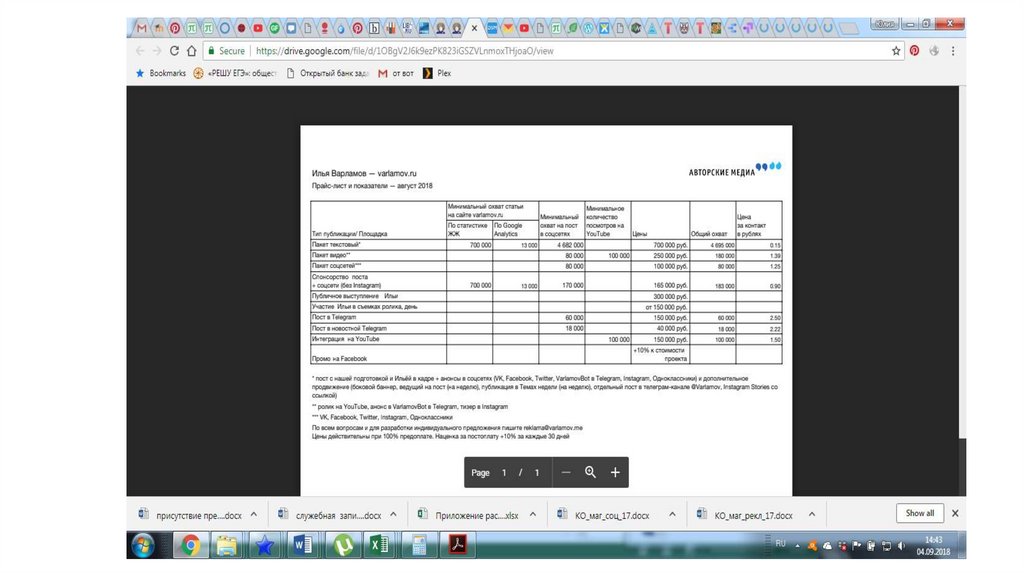Expand options for КО_маг_соц_17.docx download

[672, 515]
